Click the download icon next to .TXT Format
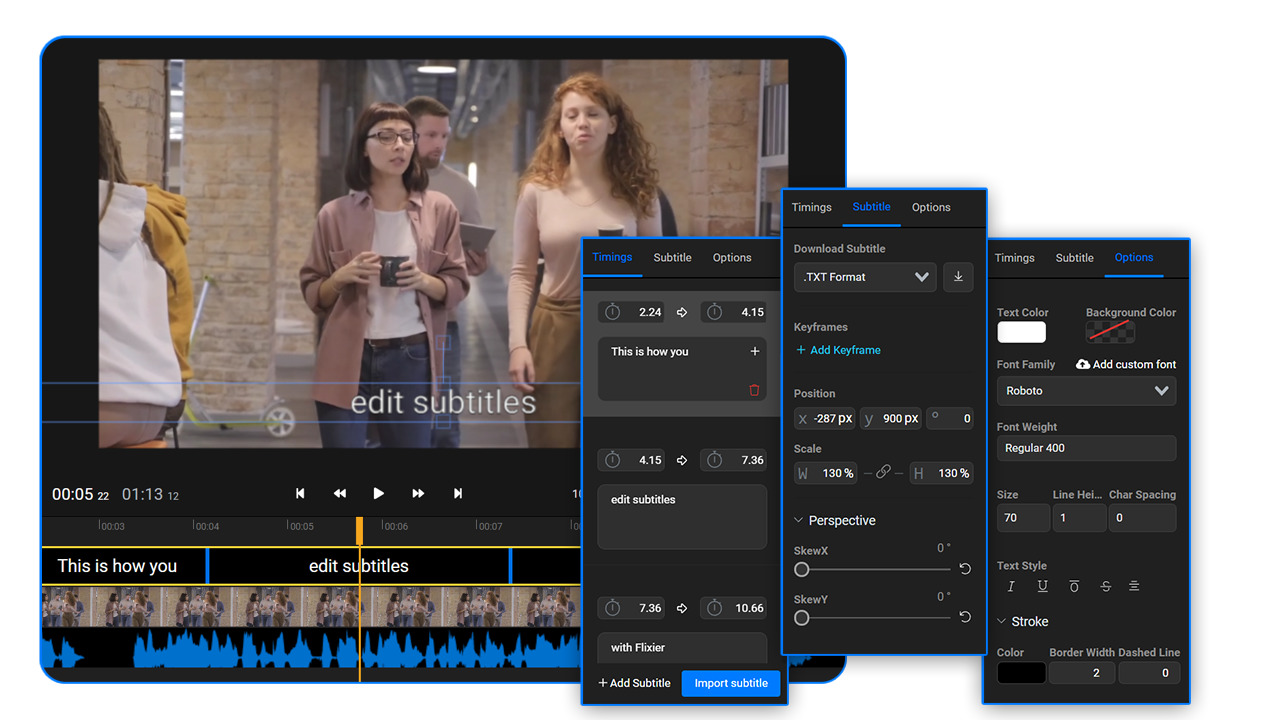1280x720 pixels. (958, 277)
